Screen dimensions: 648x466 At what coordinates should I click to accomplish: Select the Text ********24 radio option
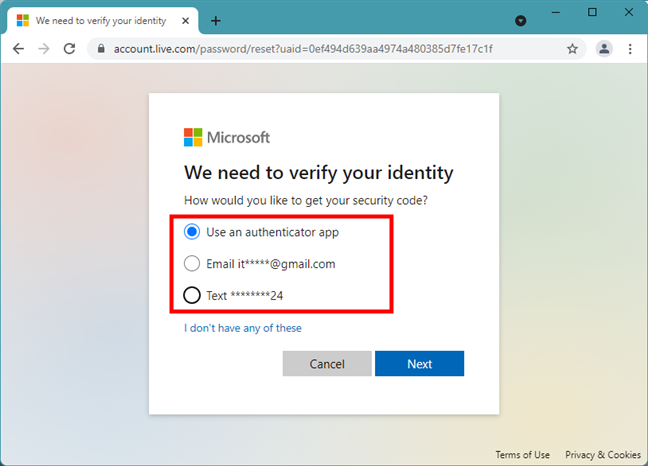pos(192,295)
